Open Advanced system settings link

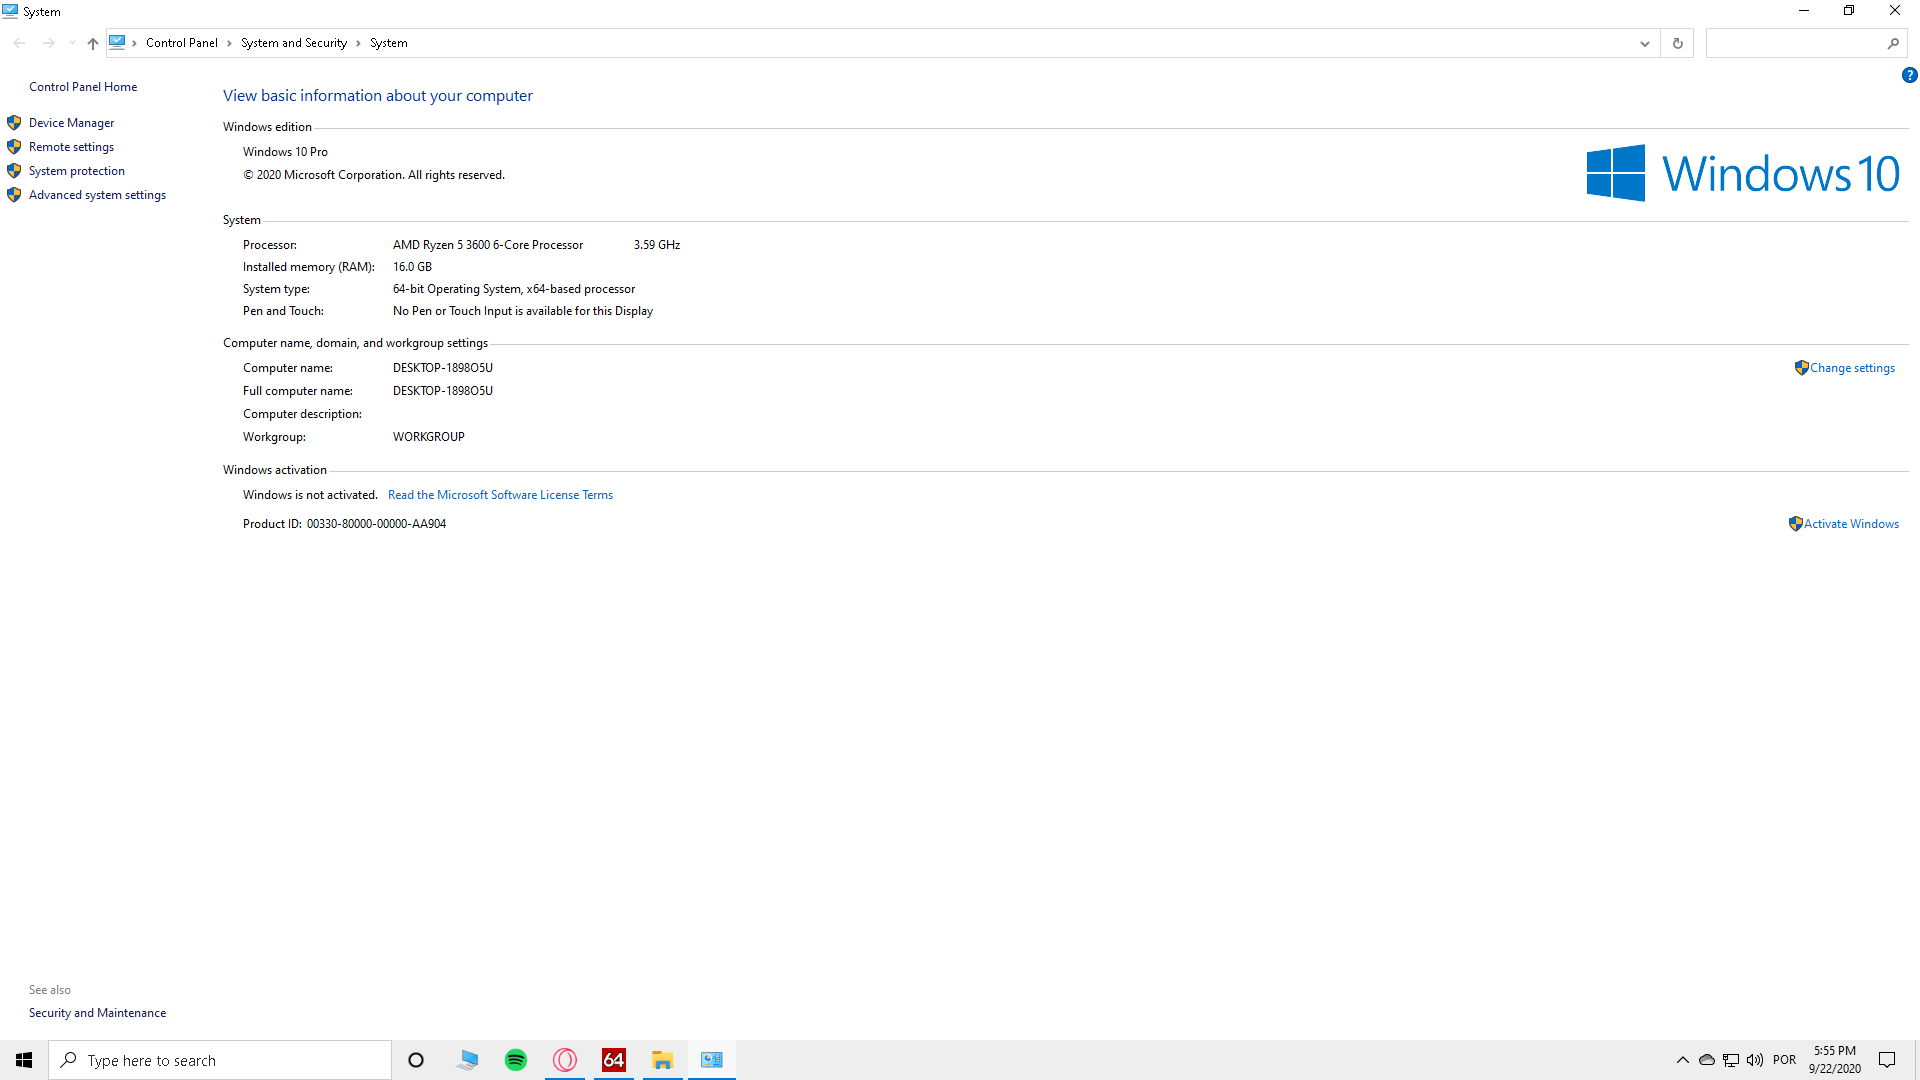click(x=97, y=195)
